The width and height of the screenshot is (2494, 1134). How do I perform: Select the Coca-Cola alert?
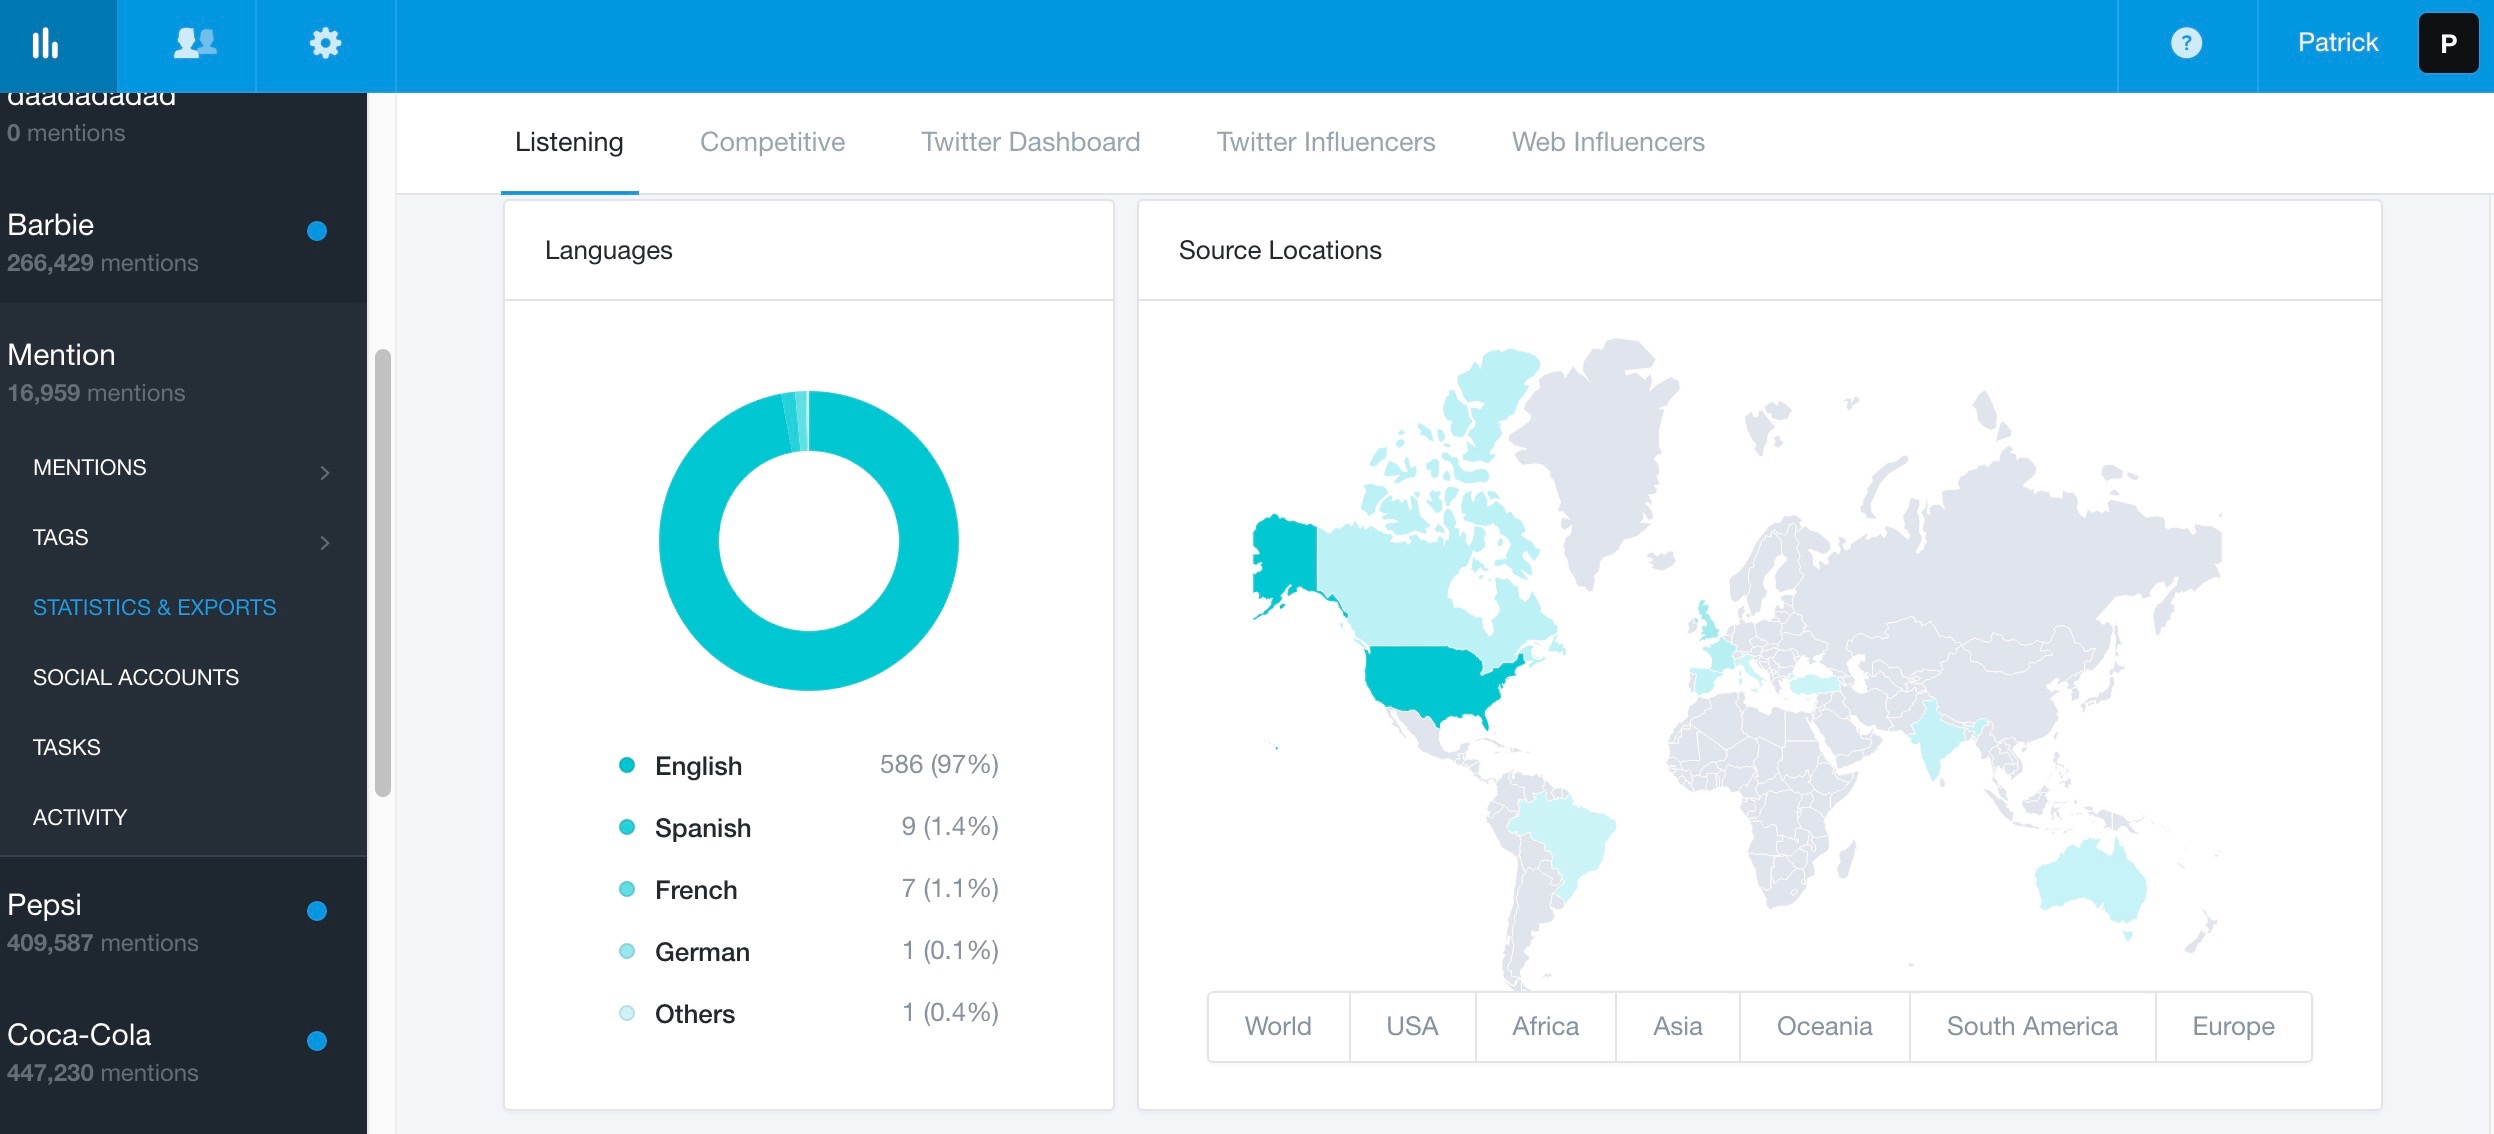click(183, 1052)
